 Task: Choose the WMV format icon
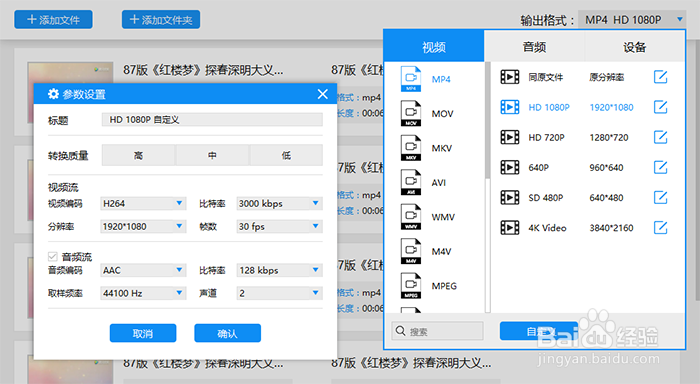coord(411,217)
